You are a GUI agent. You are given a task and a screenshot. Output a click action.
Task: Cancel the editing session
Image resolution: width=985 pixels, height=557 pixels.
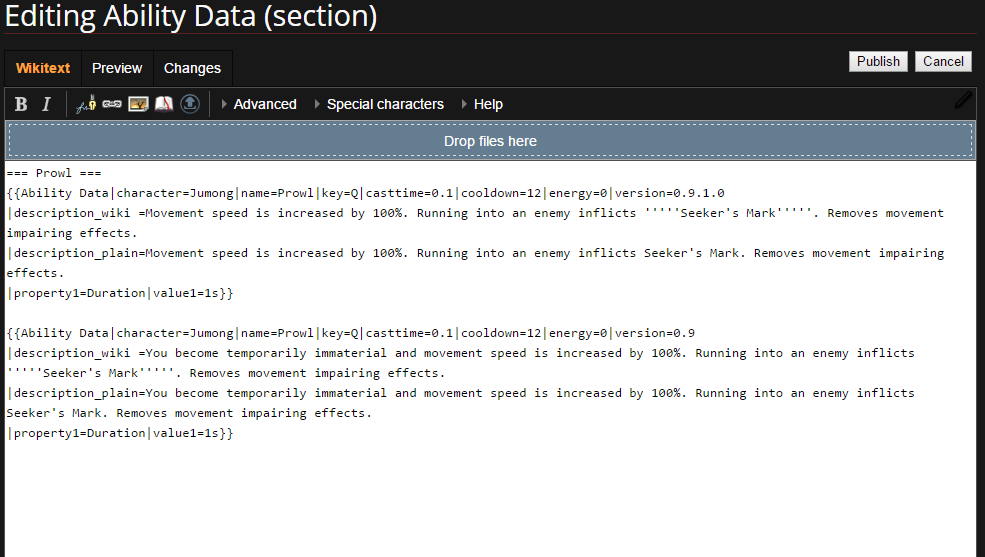click(943, 62)
